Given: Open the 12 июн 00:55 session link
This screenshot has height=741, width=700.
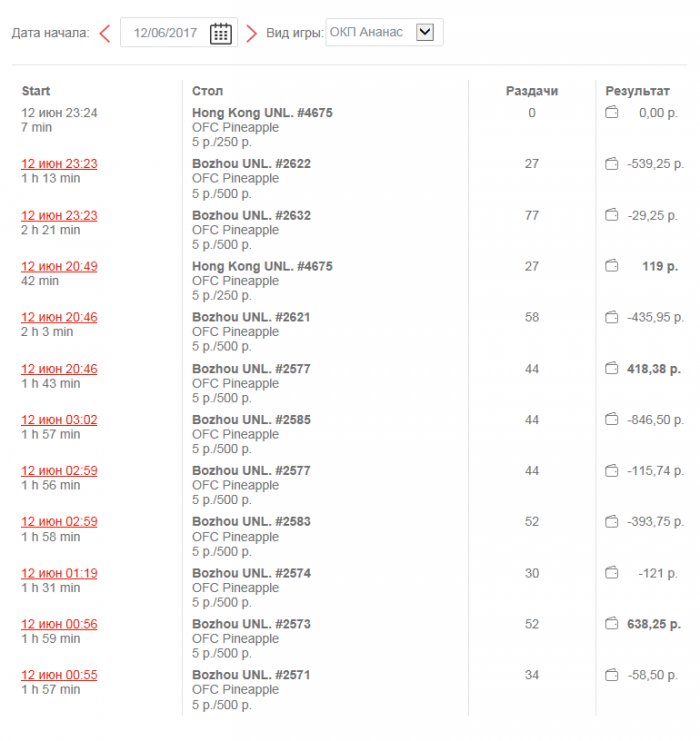Looking at the screenshot, I should click(x=59, y=675).
